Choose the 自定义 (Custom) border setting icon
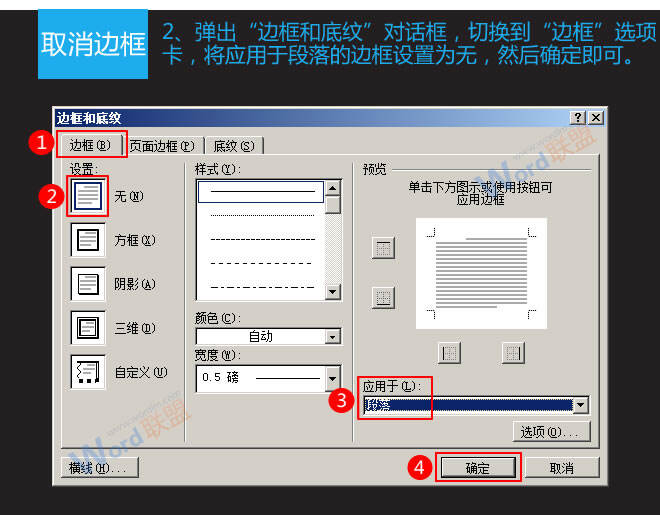 pos(88,372)
